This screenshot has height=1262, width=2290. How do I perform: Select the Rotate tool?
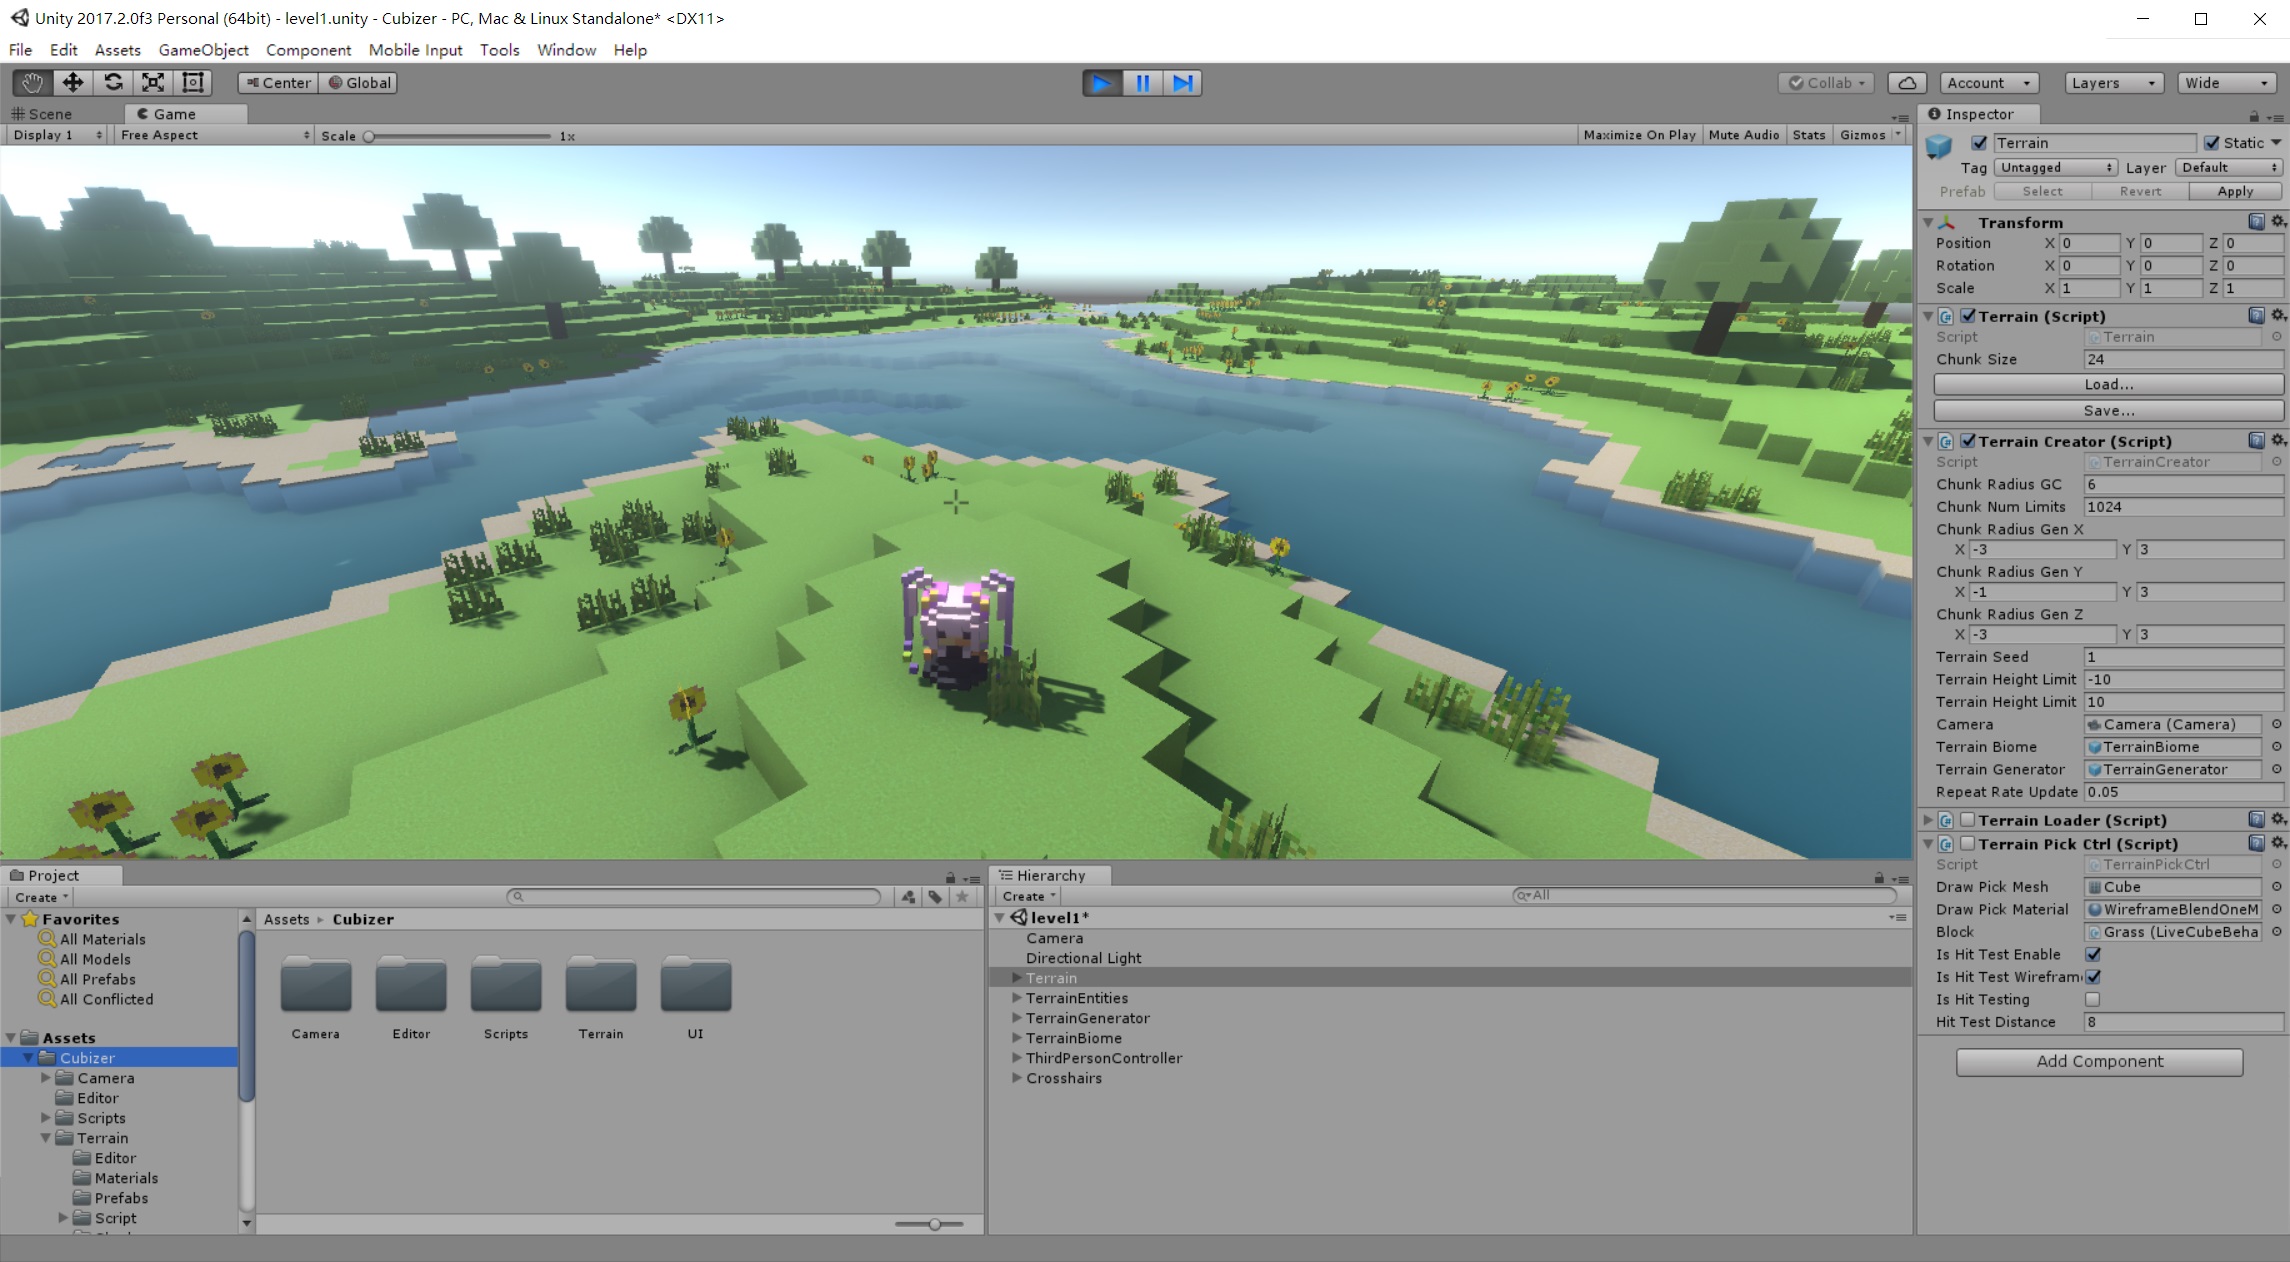(113, 83)
